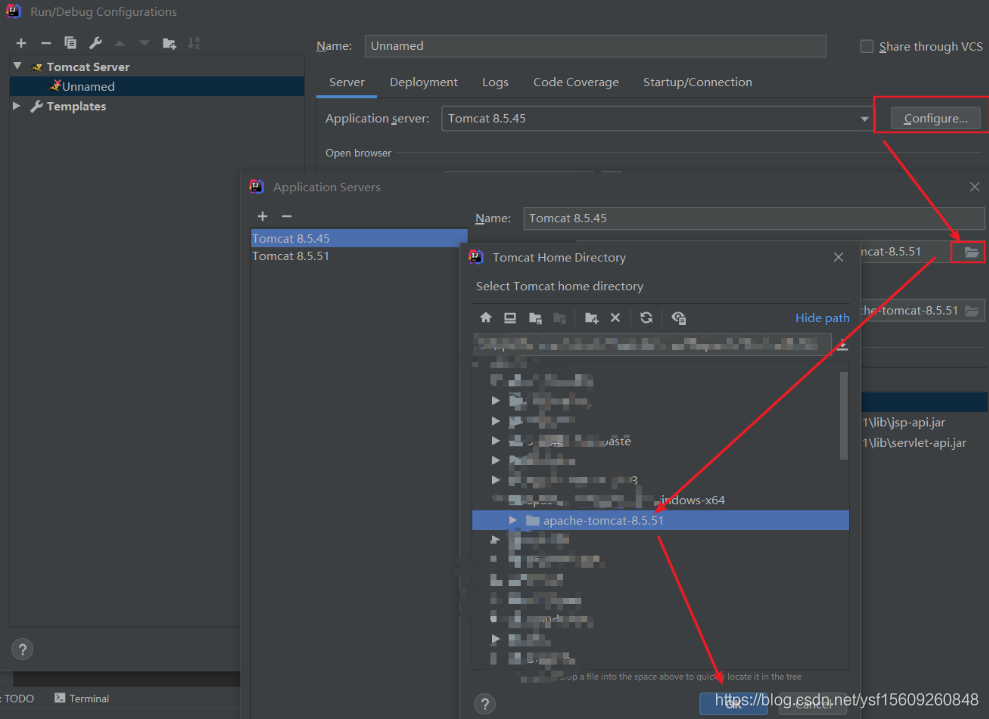The width and height of the screenshot is (989, 719).
Task: Expand the folder whose name ends in 'paste'
Action: click(495, 440)
